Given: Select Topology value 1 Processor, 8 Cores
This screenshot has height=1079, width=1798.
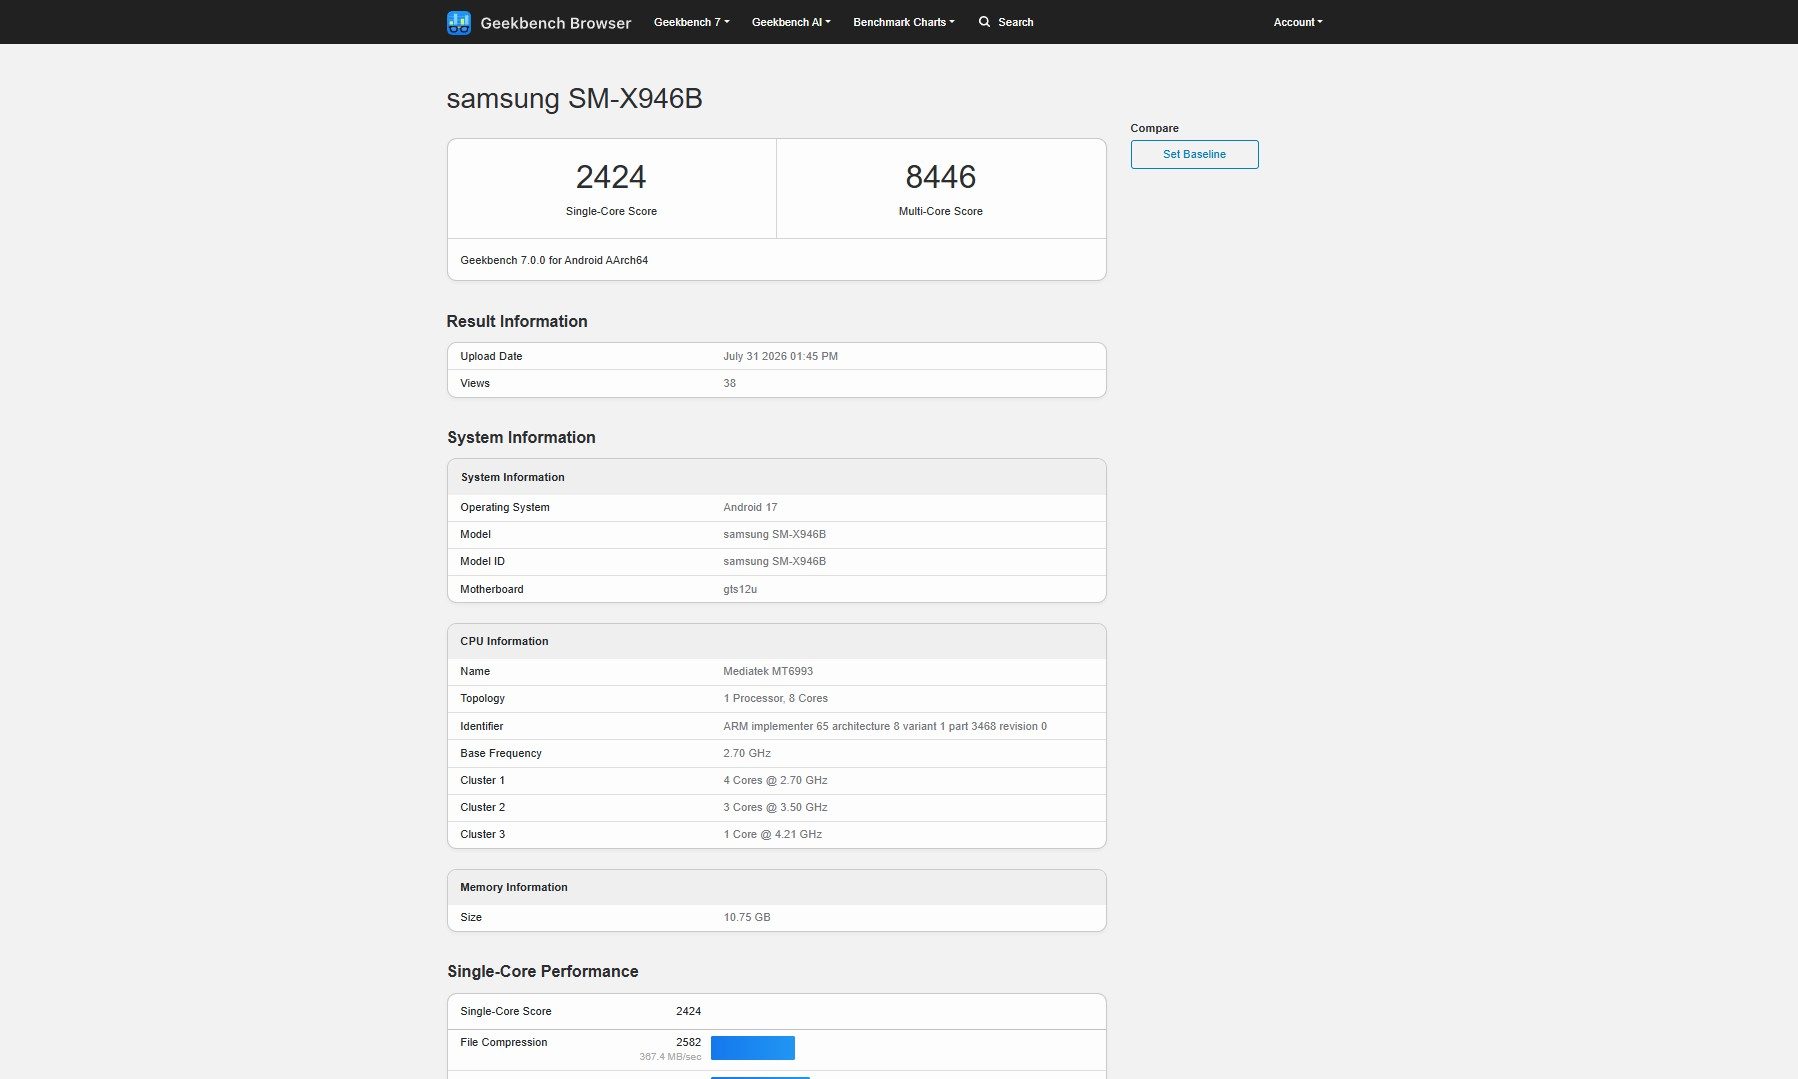Looking at the screenshot, I should (x=775, y=698).
